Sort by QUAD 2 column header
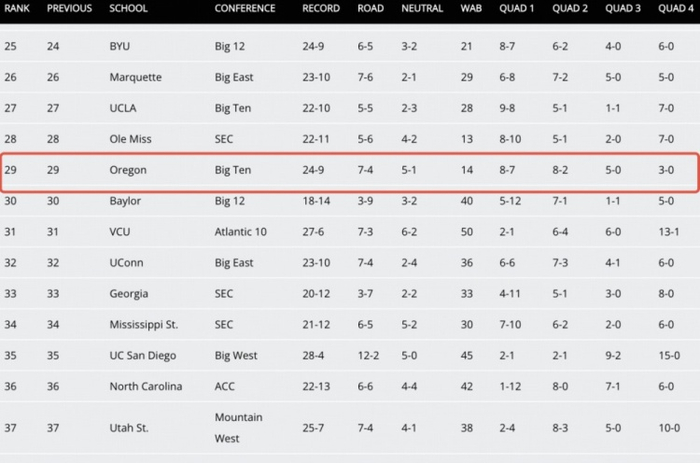 click(x=569, y=9)
